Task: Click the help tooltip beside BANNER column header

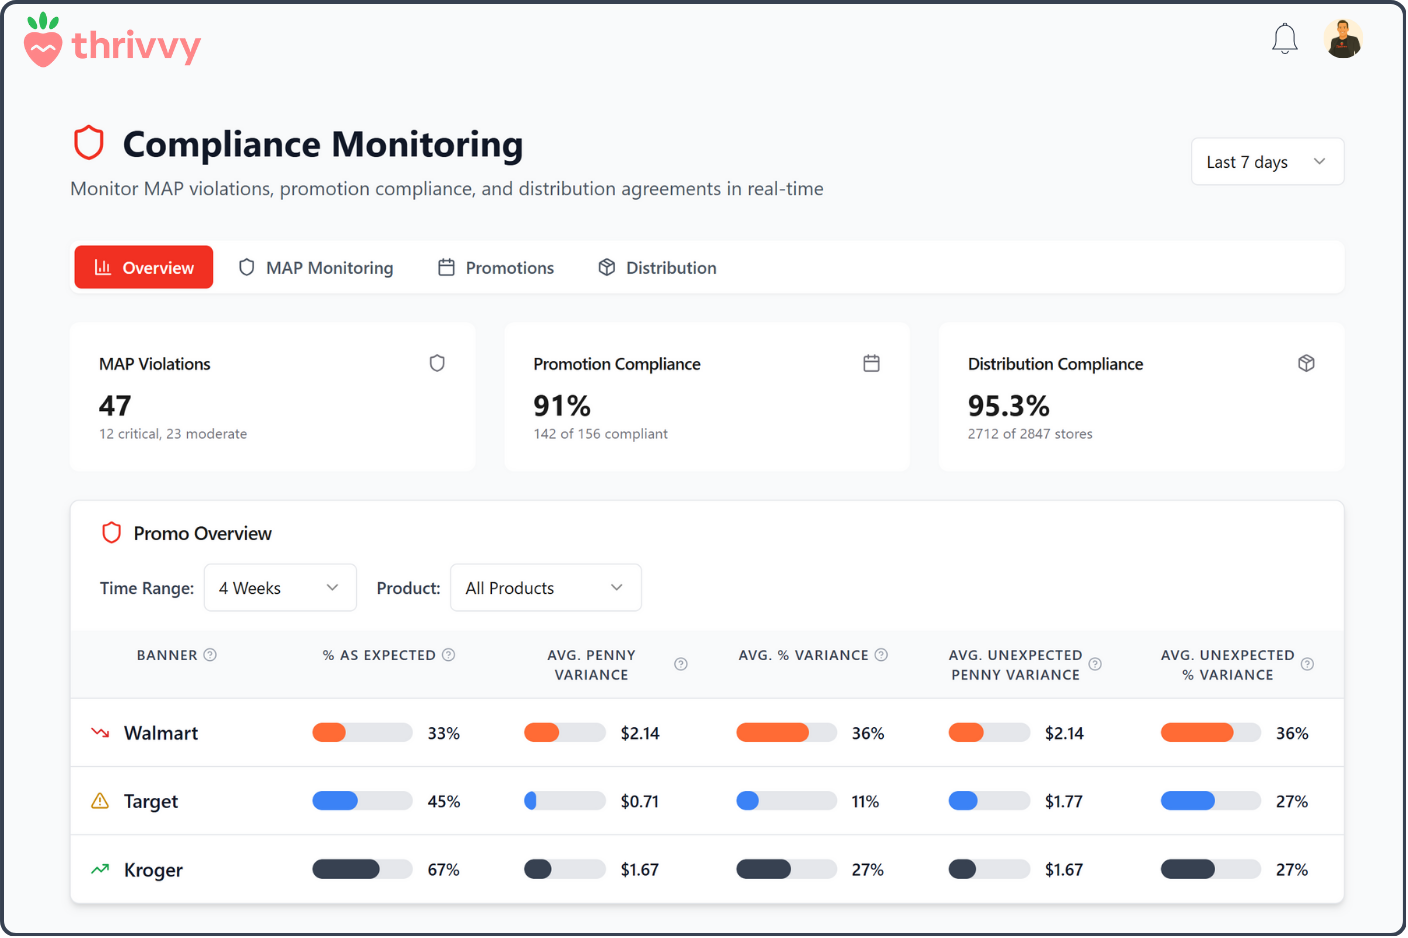Action: tap(210, 654)
